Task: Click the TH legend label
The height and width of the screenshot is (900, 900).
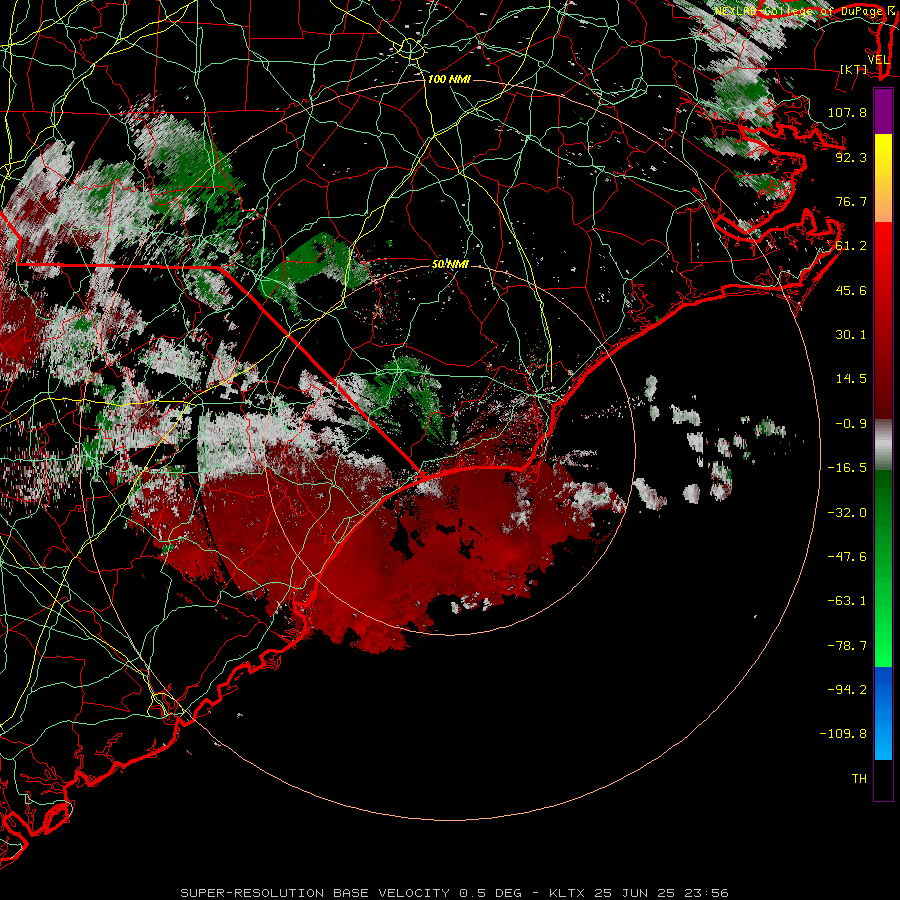Action: (x=859, y=779)
